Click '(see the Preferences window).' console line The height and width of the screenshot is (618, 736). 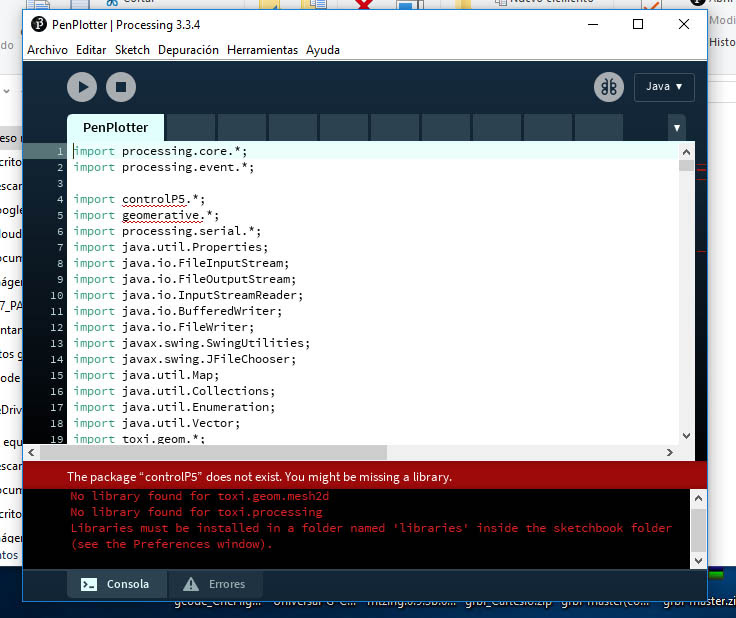(x=171, y=544)
